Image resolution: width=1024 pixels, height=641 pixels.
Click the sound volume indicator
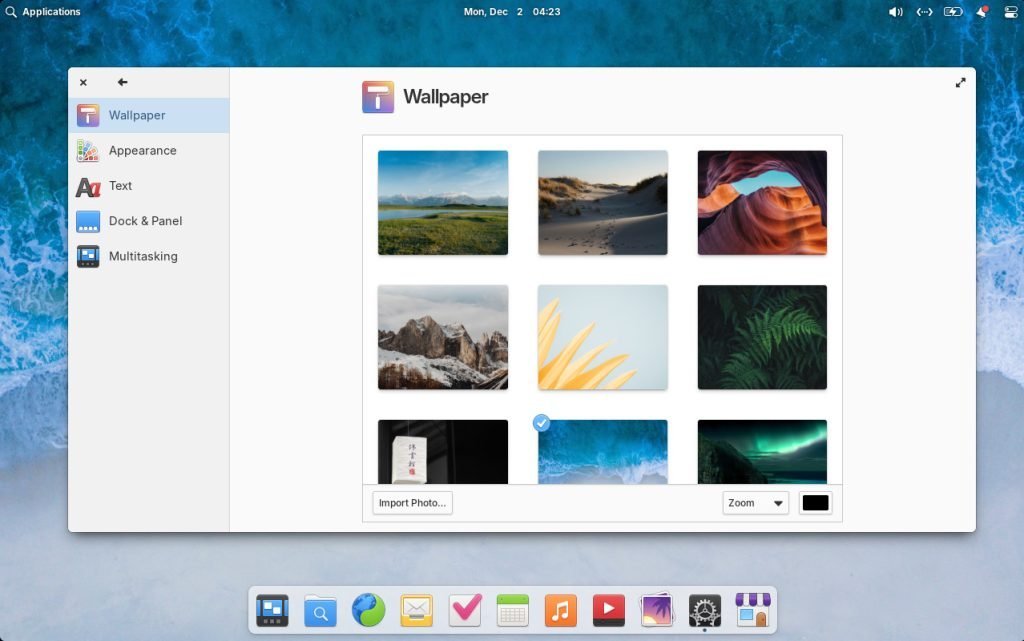pos(895,12)
